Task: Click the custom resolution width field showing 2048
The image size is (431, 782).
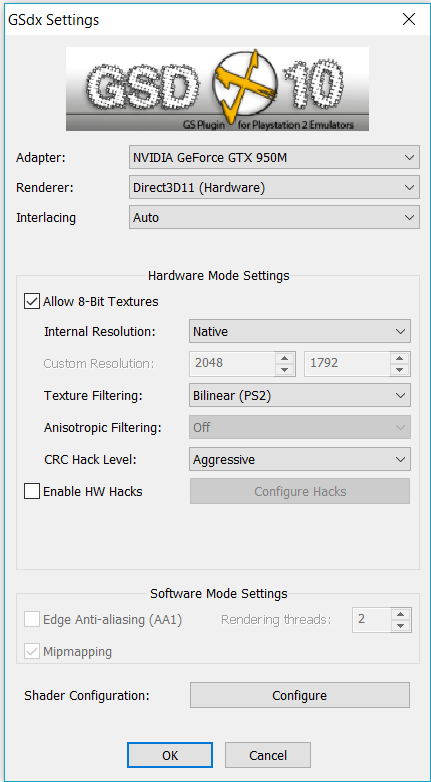Action: 232,364
